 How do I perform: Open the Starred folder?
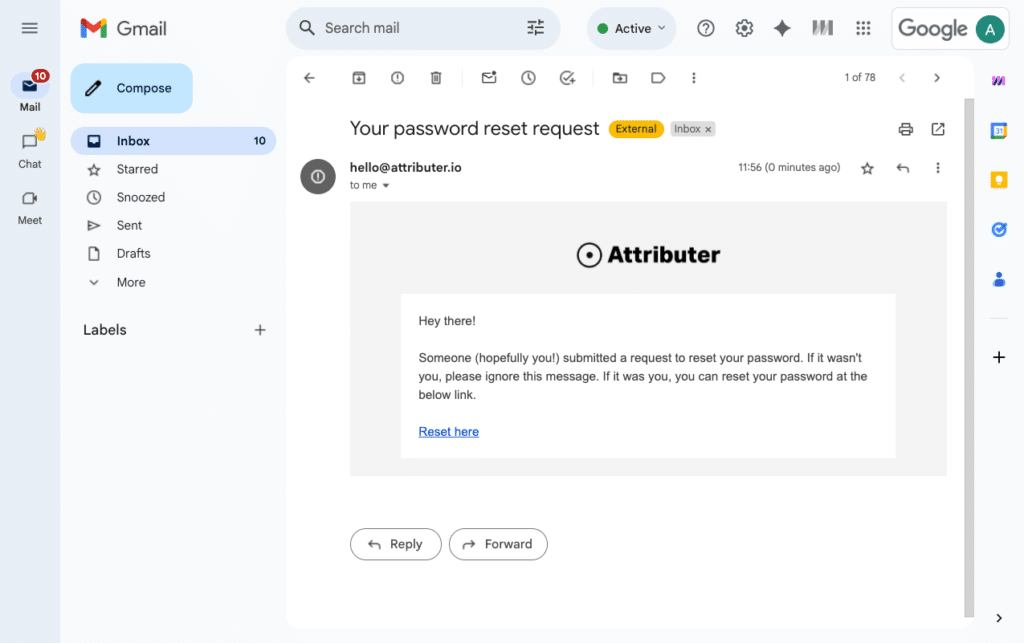[x=136, y=169]
